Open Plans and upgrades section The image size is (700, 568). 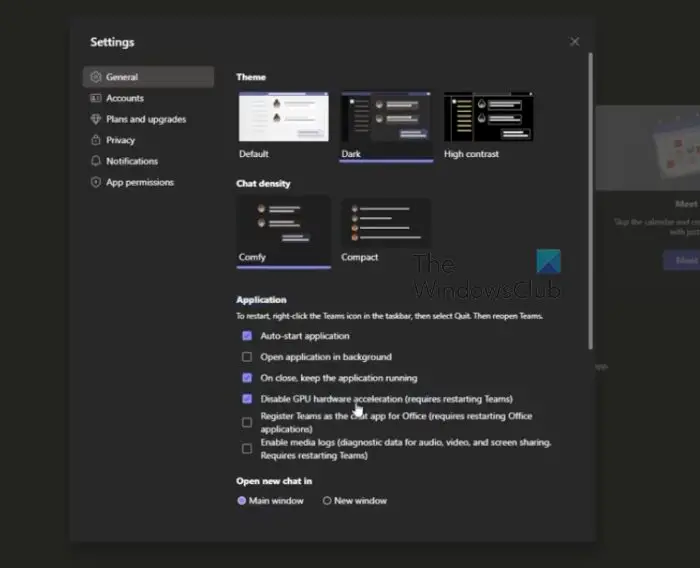[148, 119]
